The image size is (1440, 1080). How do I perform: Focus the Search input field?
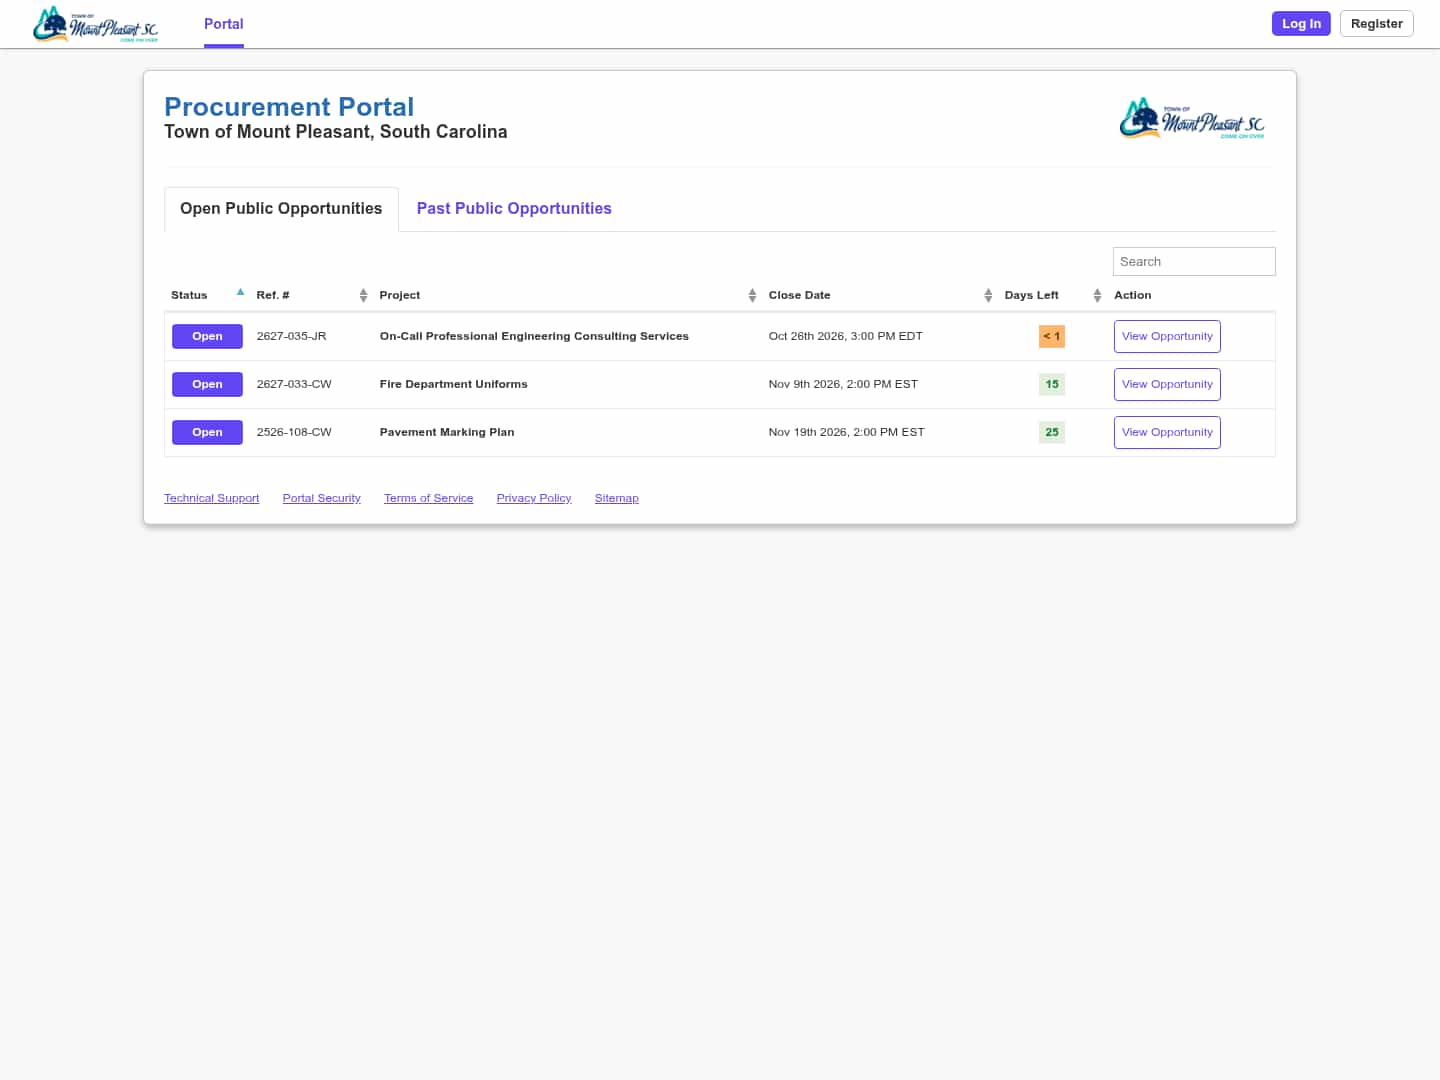(x=1194, y=262)
